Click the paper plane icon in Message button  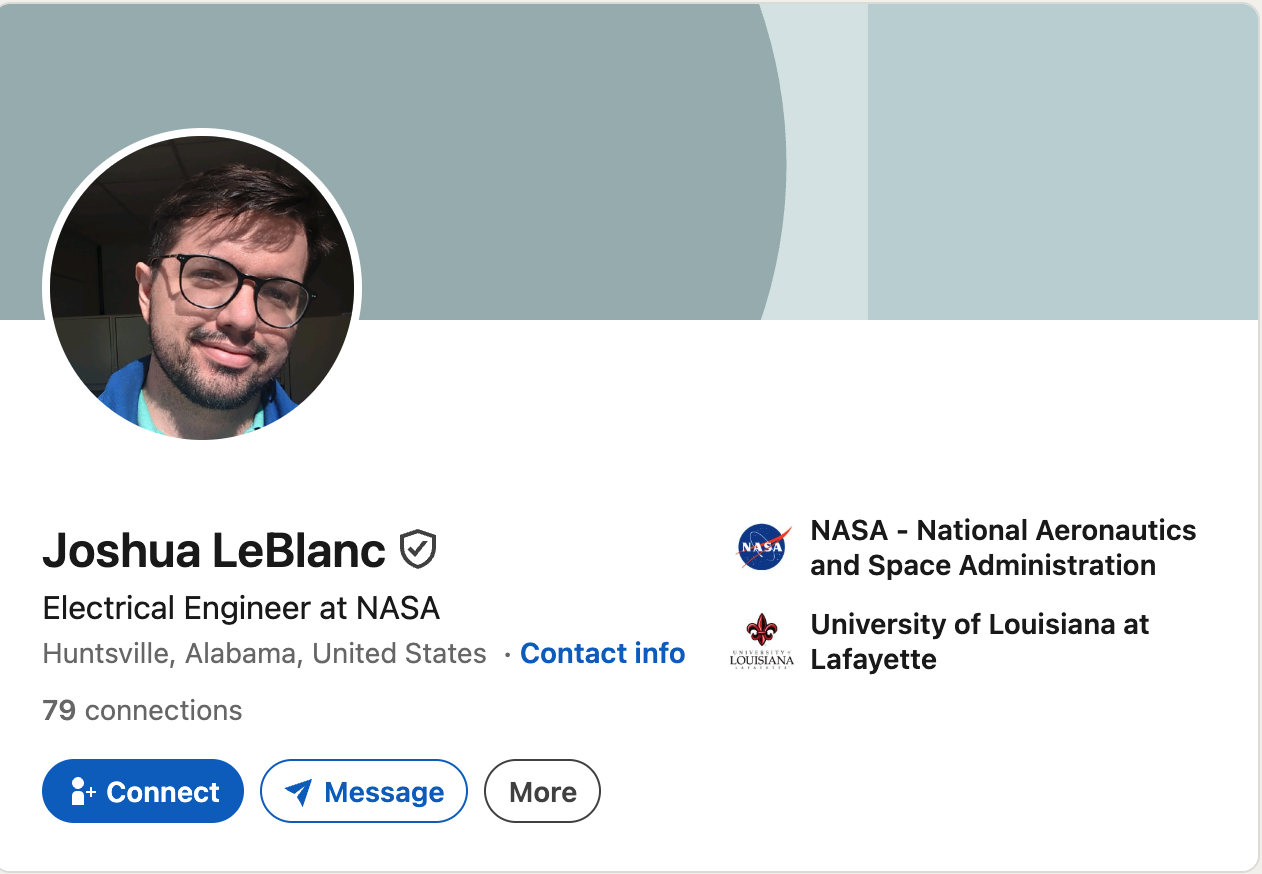coord(298,792)
